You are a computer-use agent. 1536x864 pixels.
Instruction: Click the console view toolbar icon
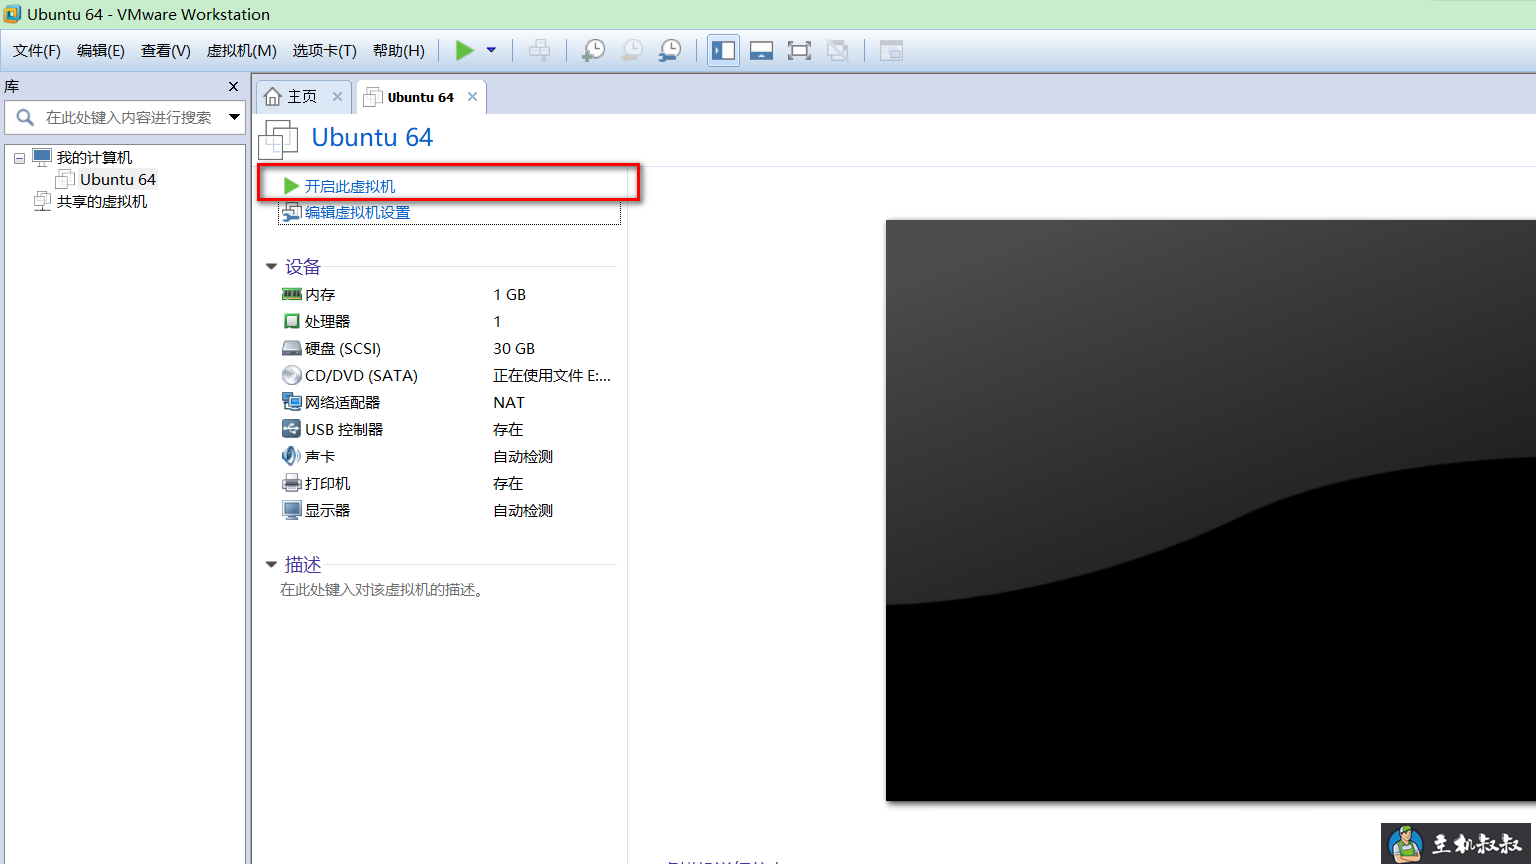click(891, 50)
